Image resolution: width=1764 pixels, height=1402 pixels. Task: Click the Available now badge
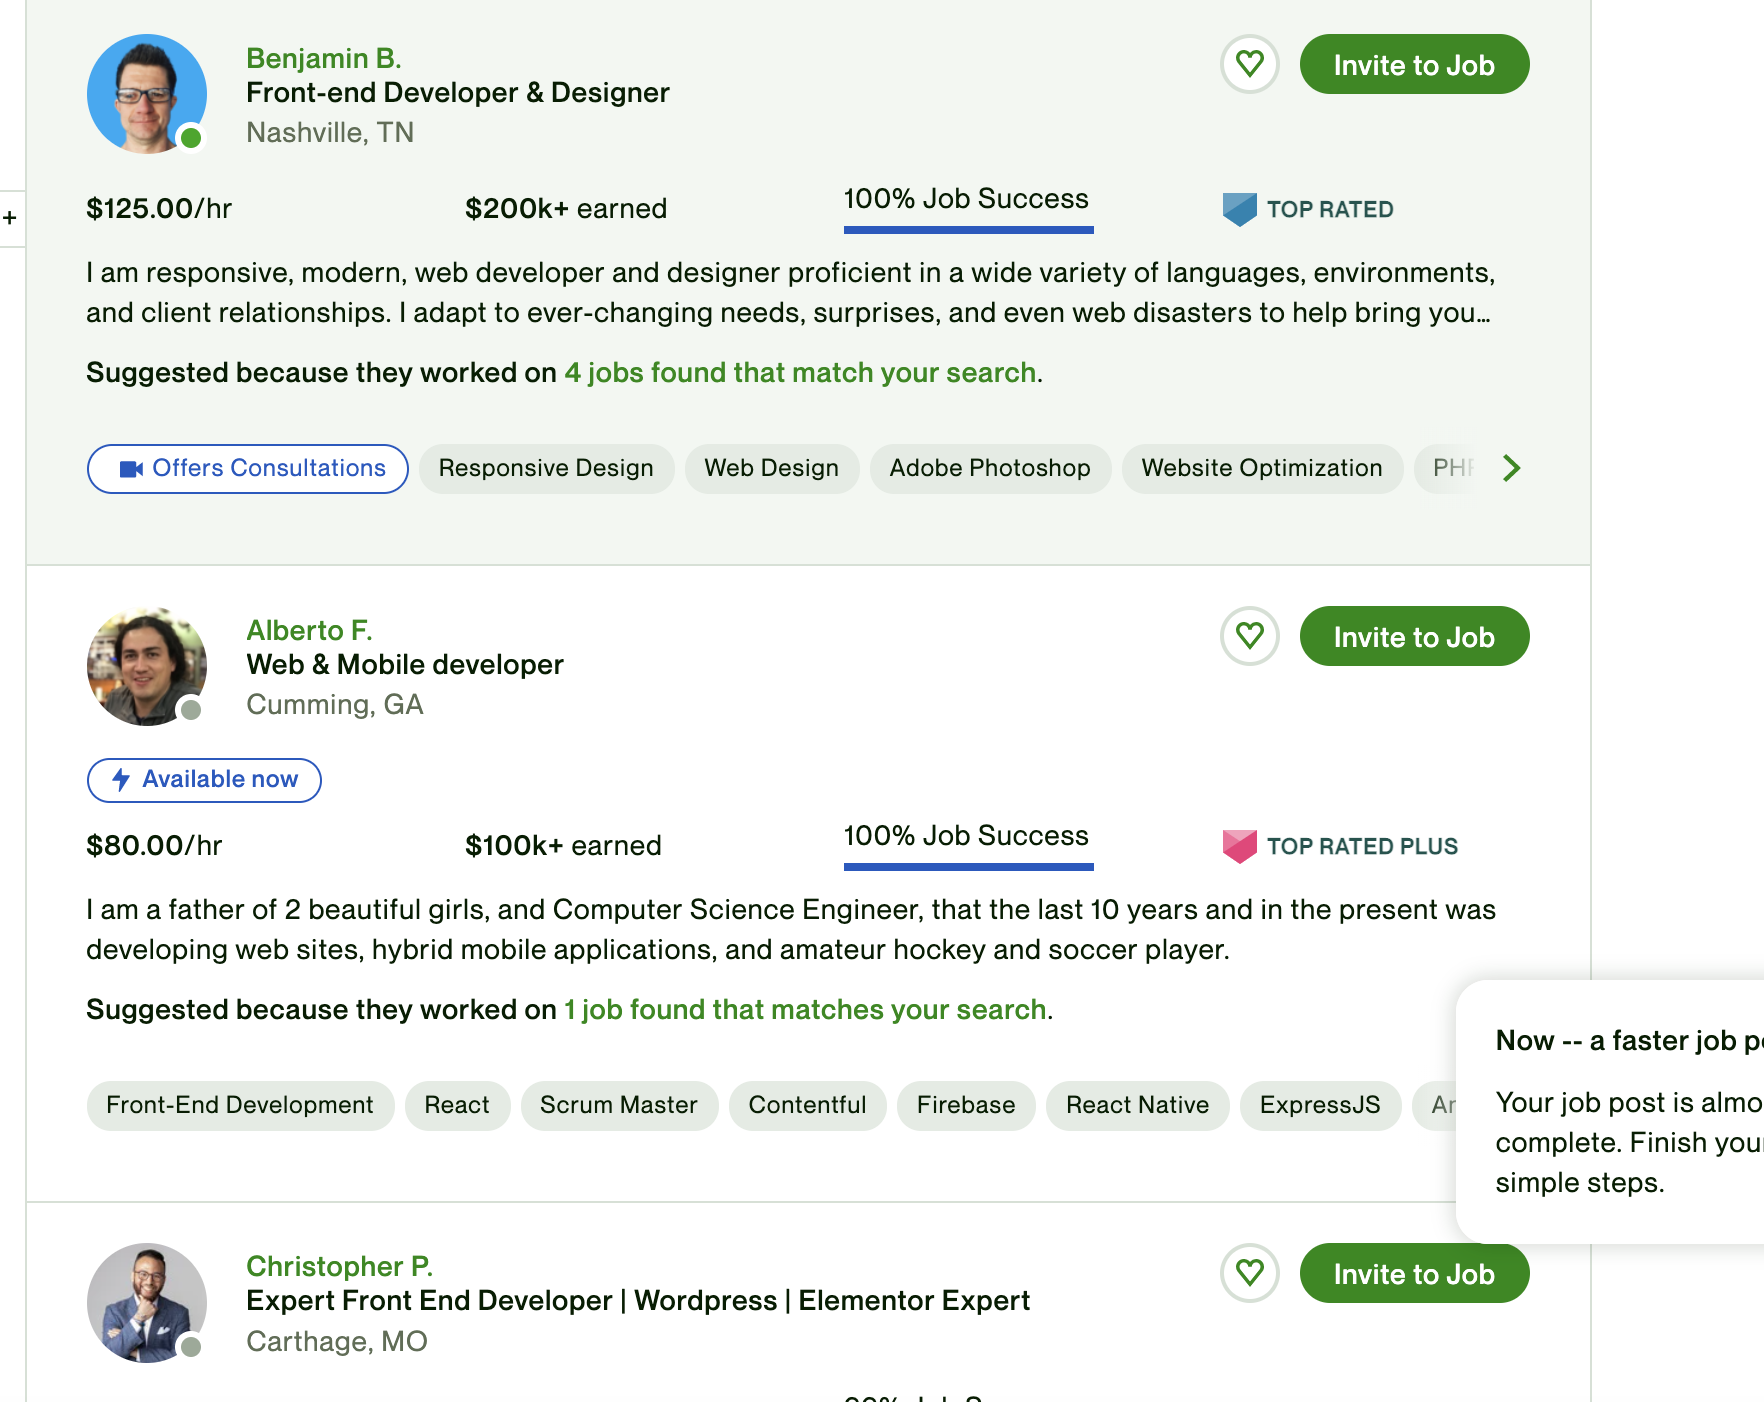204,780
